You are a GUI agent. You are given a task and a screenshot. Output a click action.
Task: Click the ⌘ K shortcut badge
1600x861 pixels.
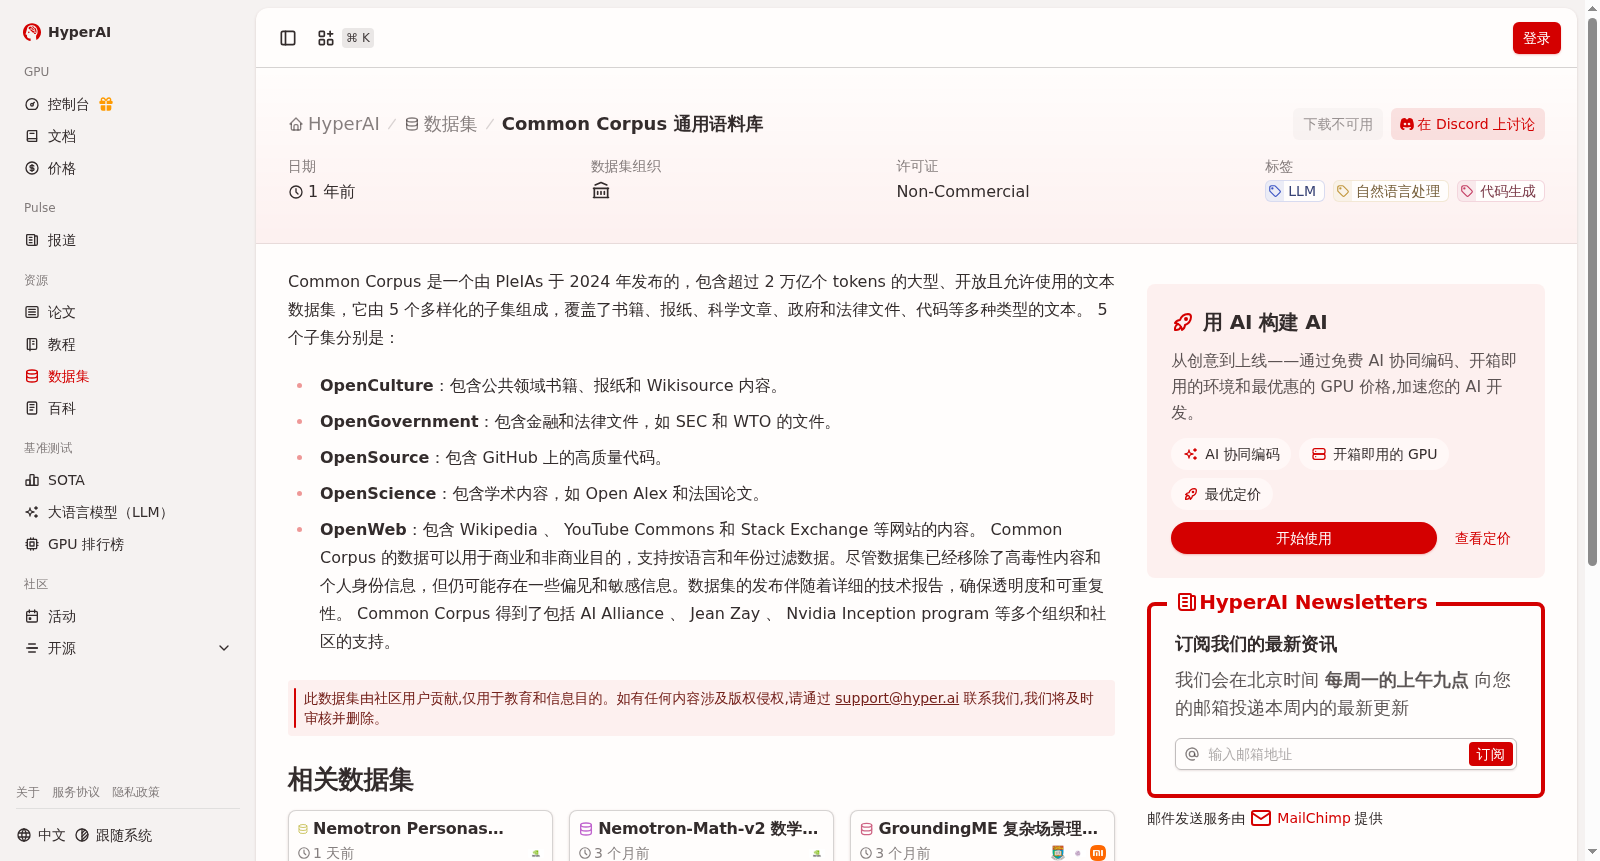click(358, 38)
